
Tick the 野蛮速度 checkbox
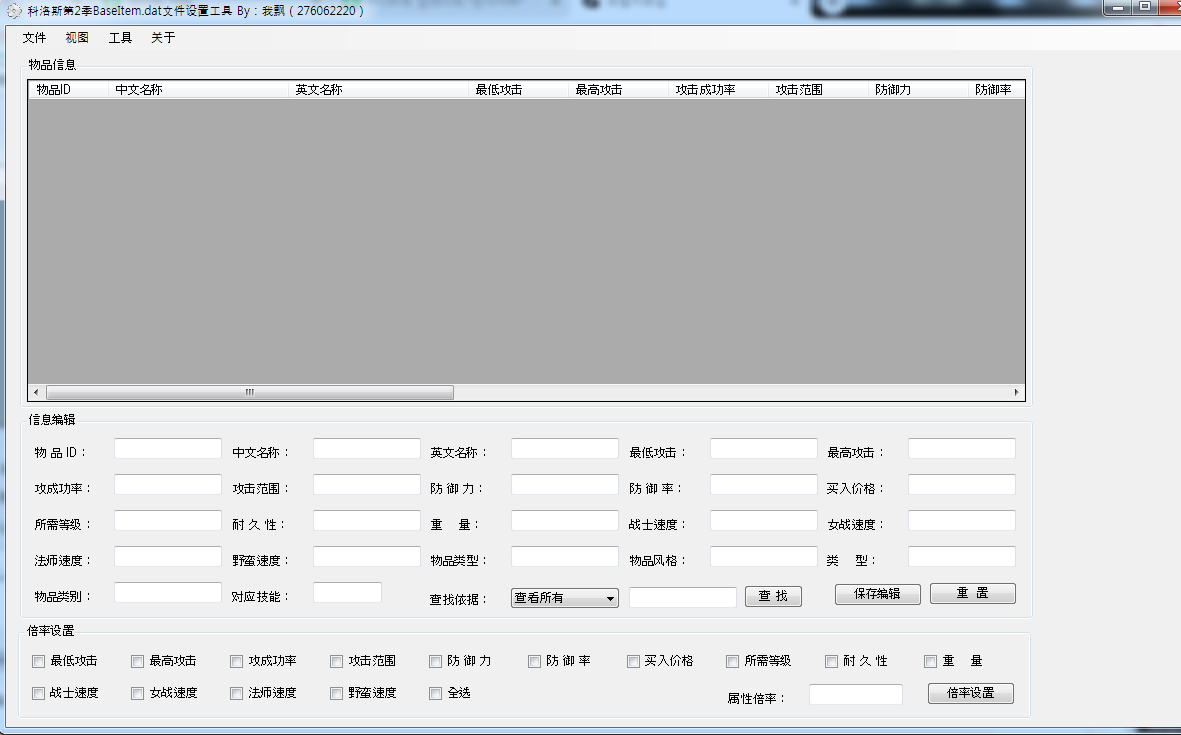337,693
